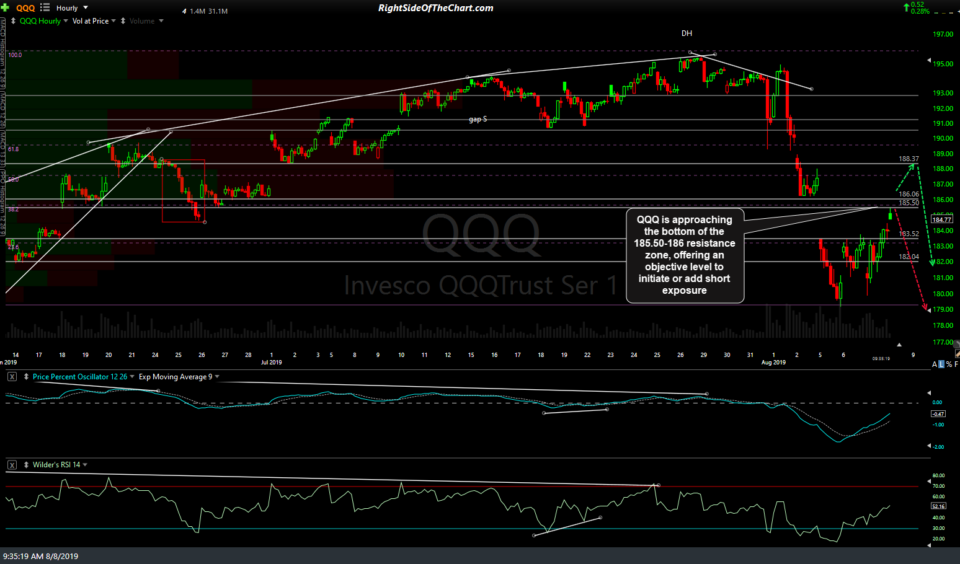Click the QQQ annotation text callout
960x564 pixels.
[684, 255]
